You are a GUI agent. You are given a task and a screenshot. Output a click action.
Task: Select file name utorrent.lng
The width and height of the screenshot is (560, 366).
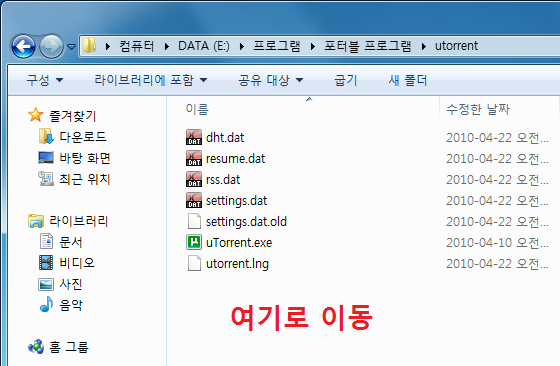(237, 264)
